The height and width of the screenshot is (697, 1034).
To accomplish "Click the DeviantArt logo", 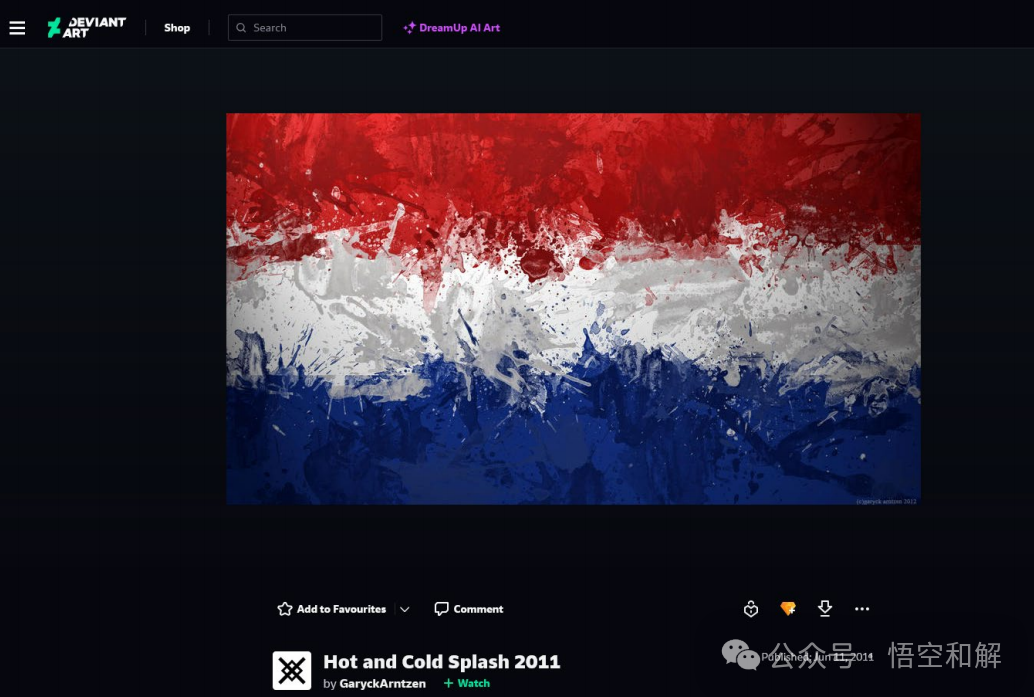I will point(86,28).
